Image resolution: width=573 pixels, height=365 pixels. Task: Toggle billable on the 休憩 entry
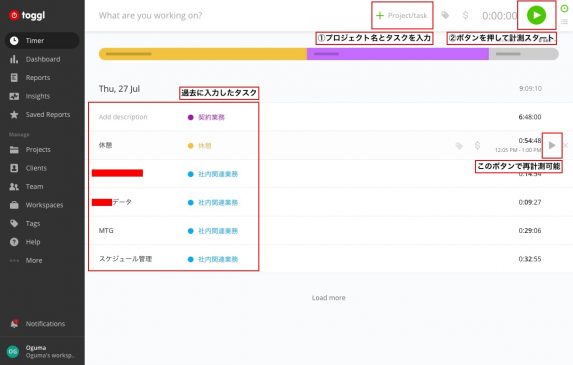point(477,145)
